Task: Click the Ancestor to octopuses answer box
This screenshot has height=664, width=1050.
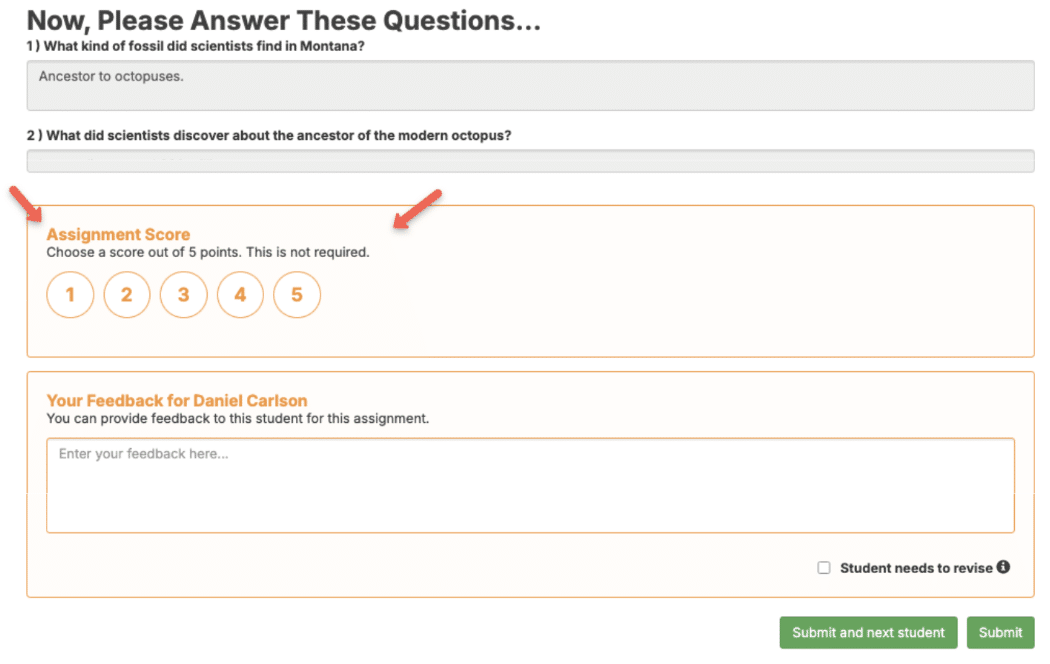Action: coord(530,86)
